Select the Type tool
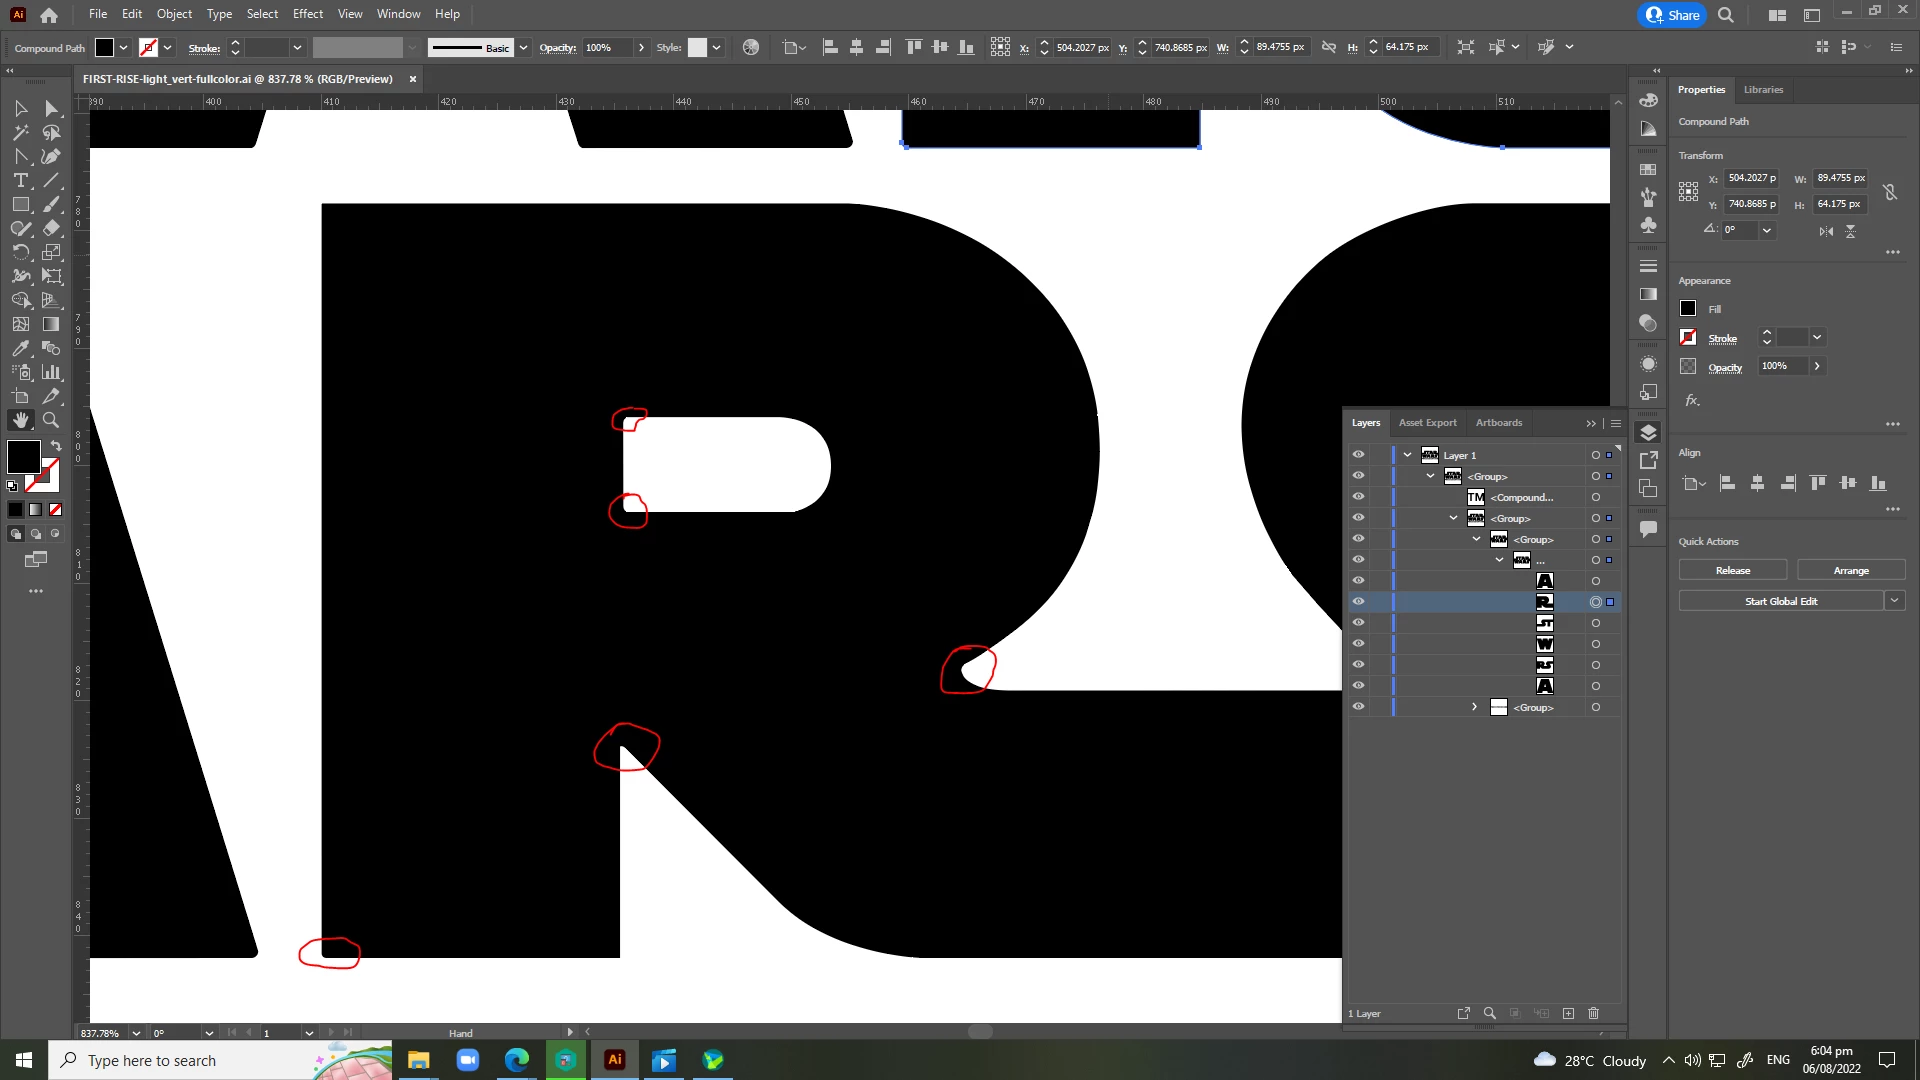 click(20, 180)
